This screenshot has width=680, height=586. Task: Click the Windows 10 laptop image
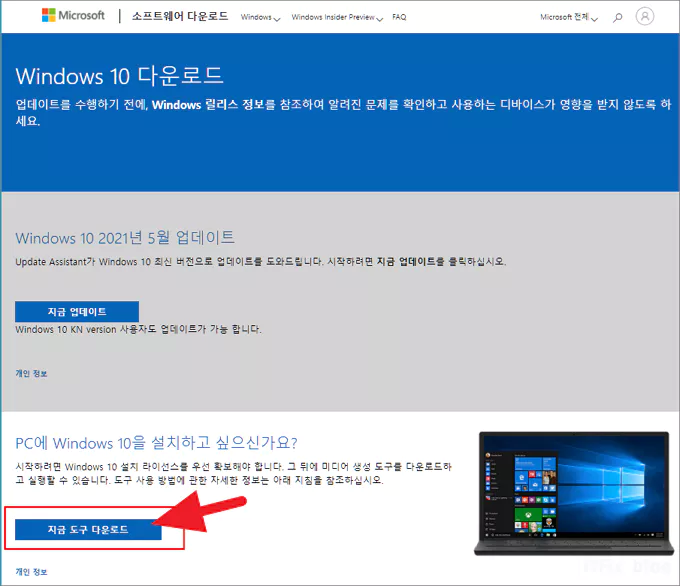(x=574, y=493)
